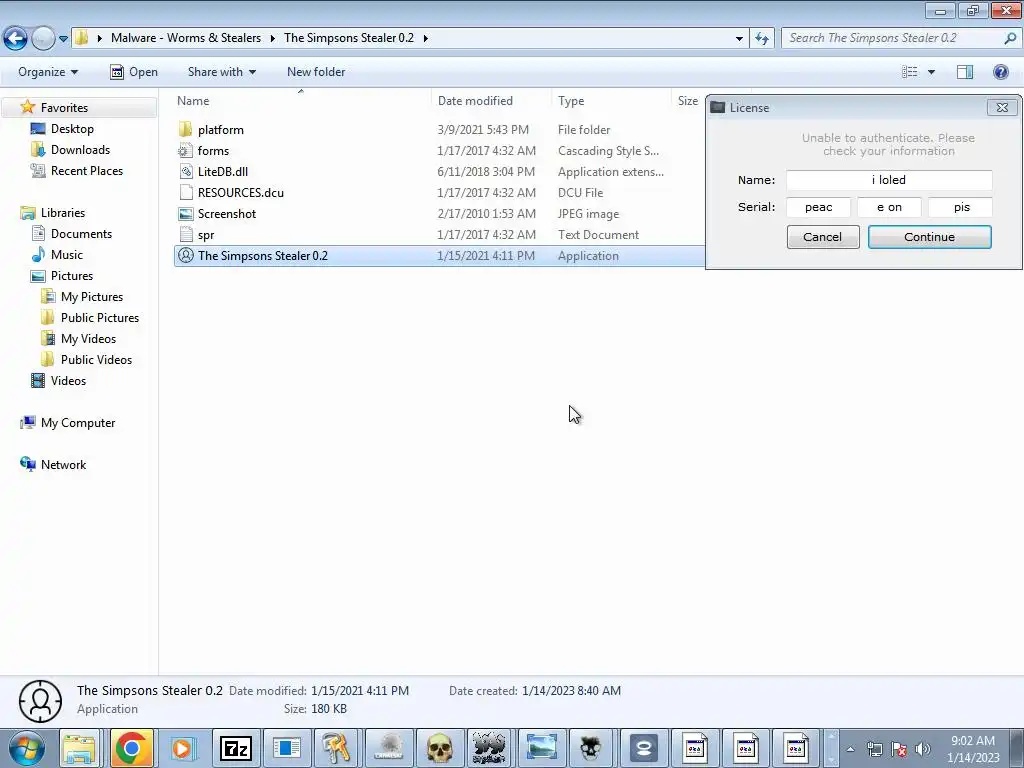
Task: Click Cancel in License dialog
Action: click(822, 237)
